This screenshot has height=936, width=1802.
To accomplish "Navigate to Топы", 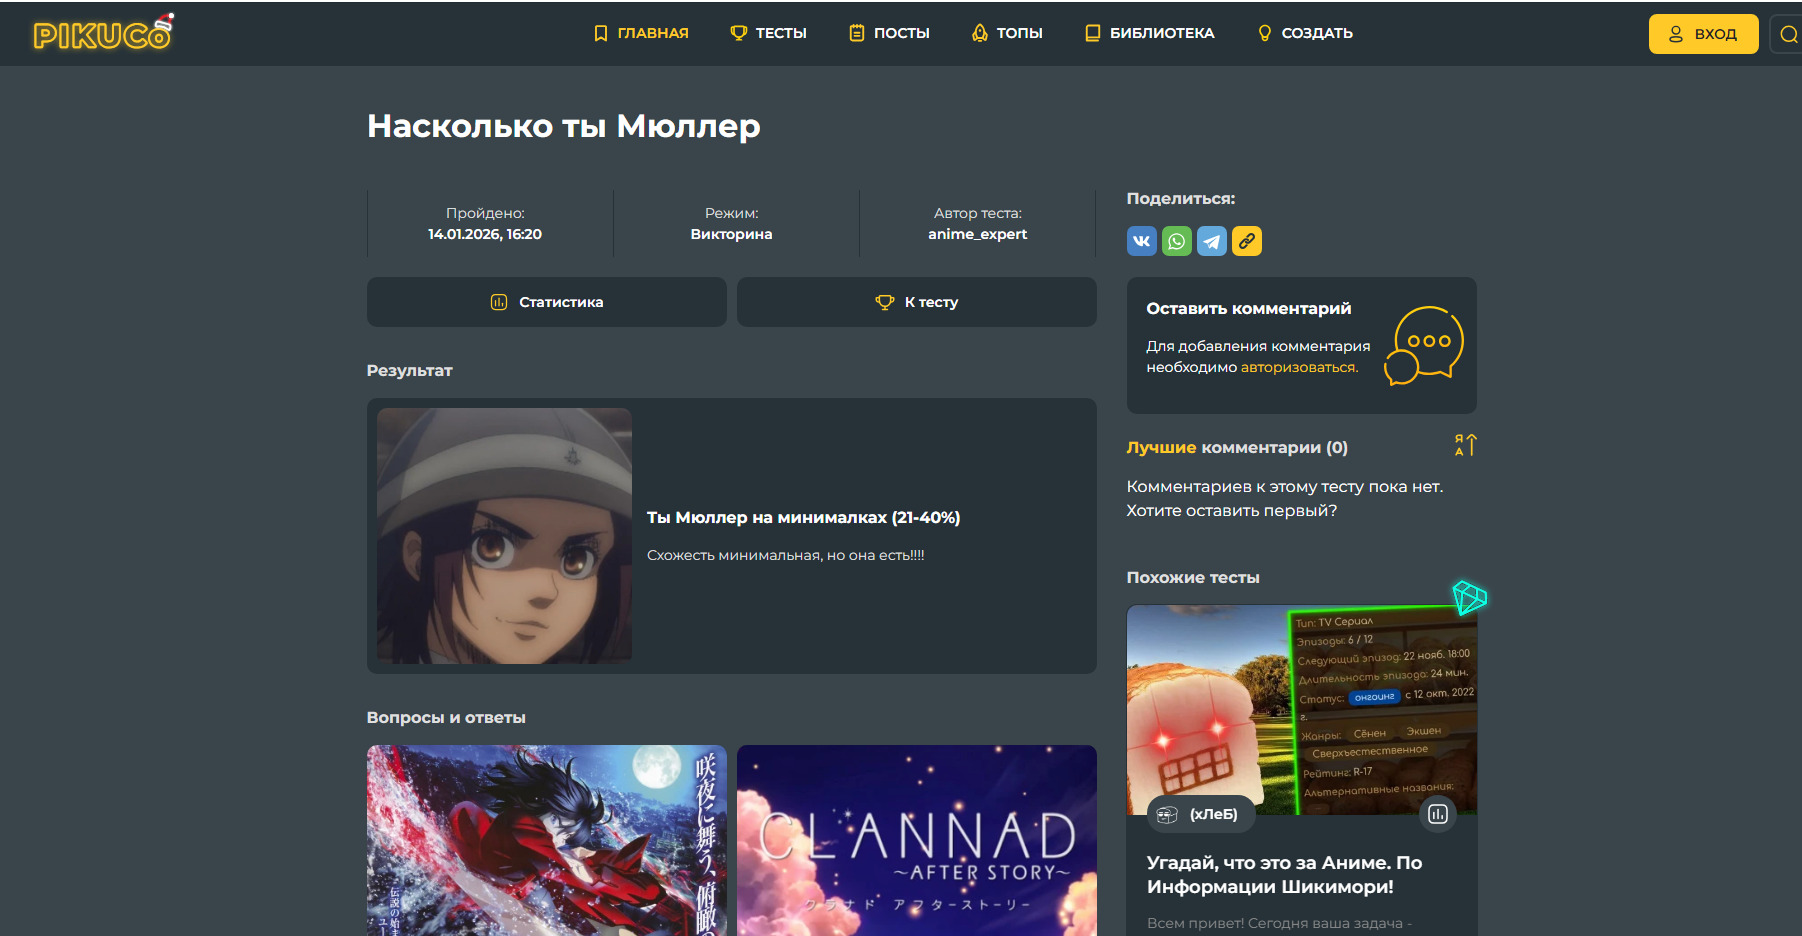I will tap(1007, 33).
